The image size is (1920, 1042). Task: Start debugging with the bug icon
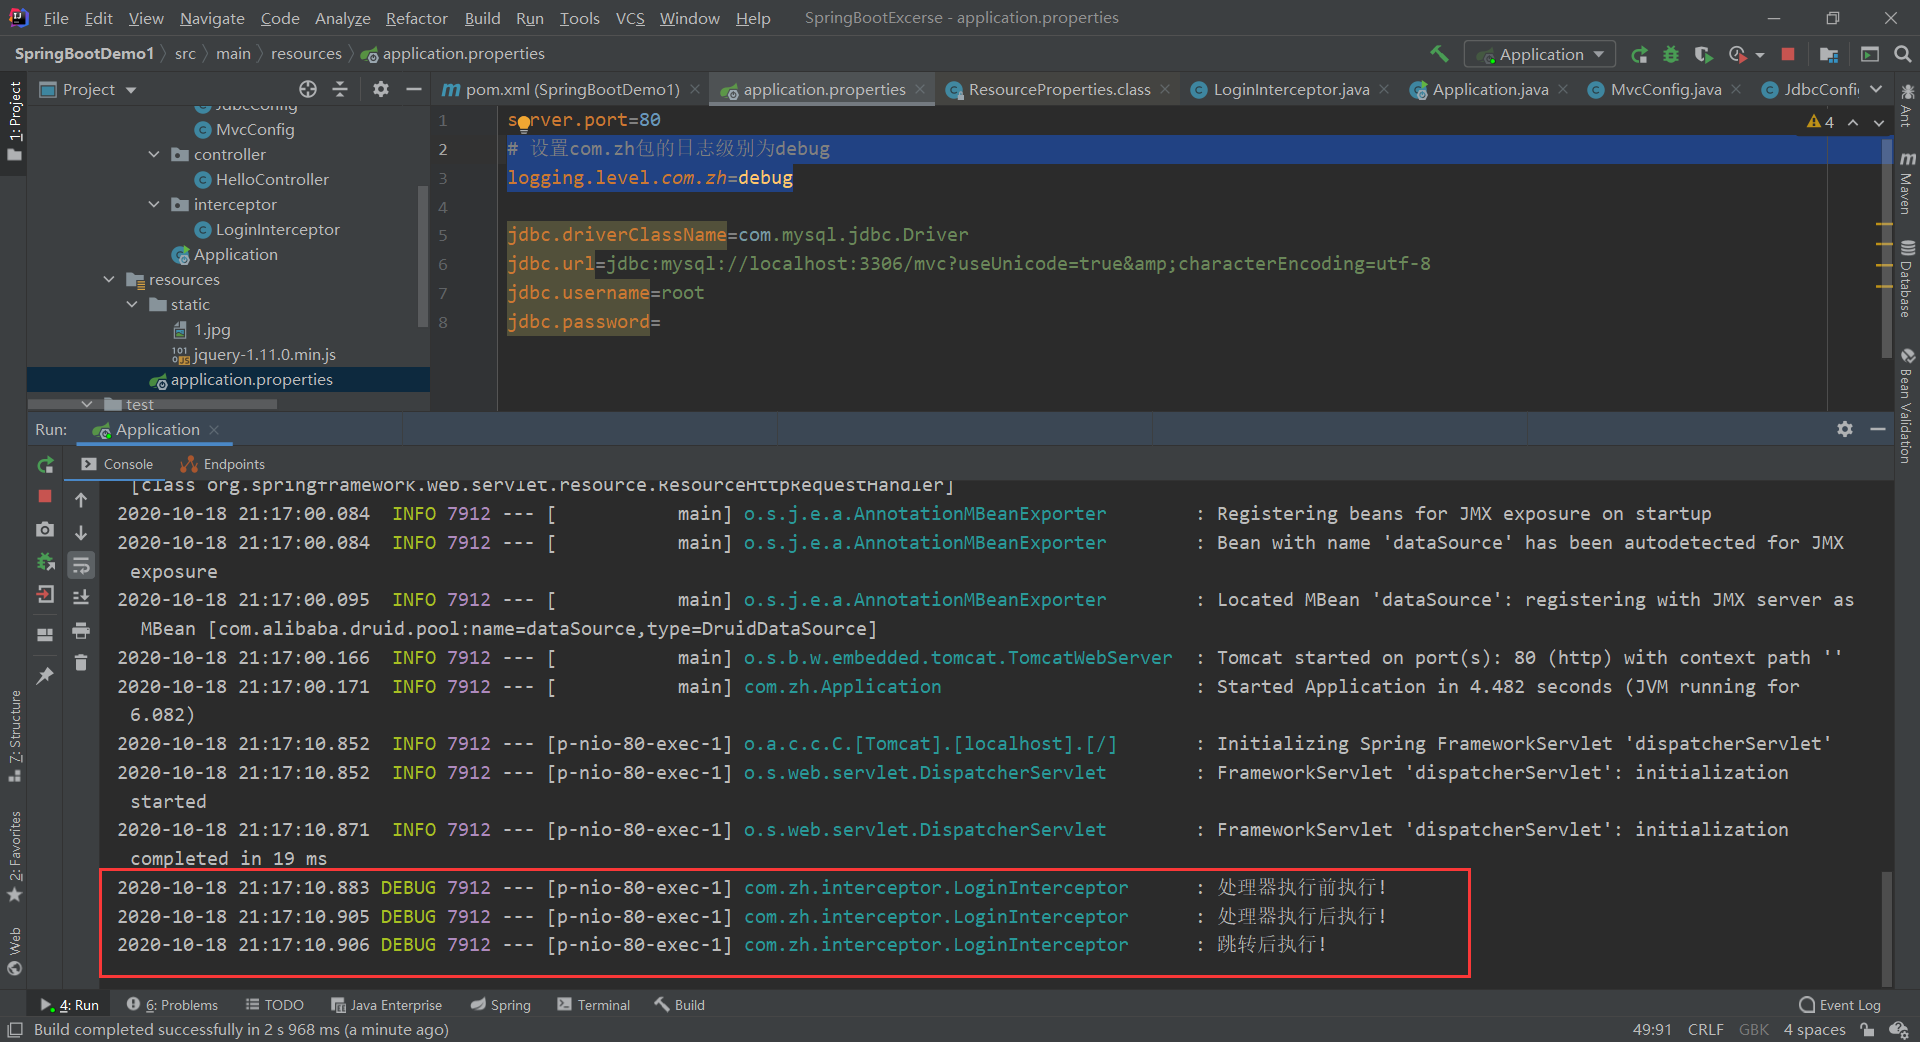pos(1671,54)
